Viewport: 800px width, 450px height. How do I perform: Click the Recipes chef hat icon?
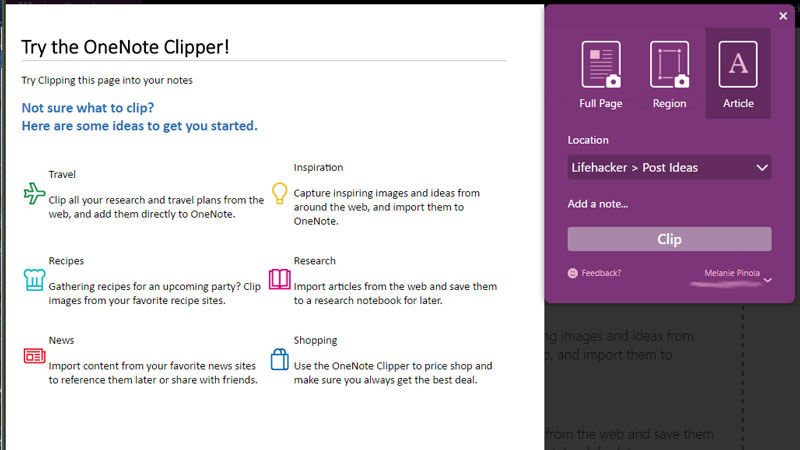34,280
